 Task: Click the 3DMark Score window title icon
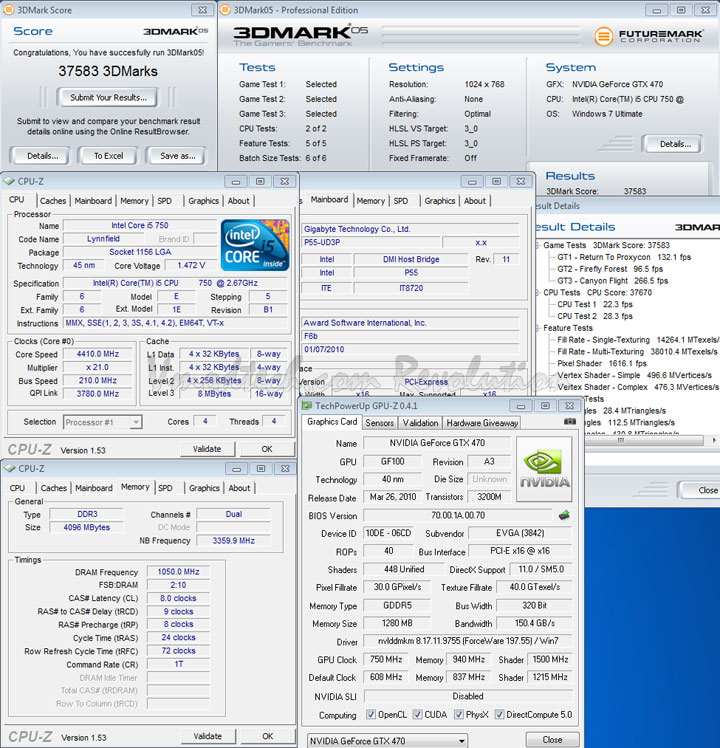coord(9,10)
